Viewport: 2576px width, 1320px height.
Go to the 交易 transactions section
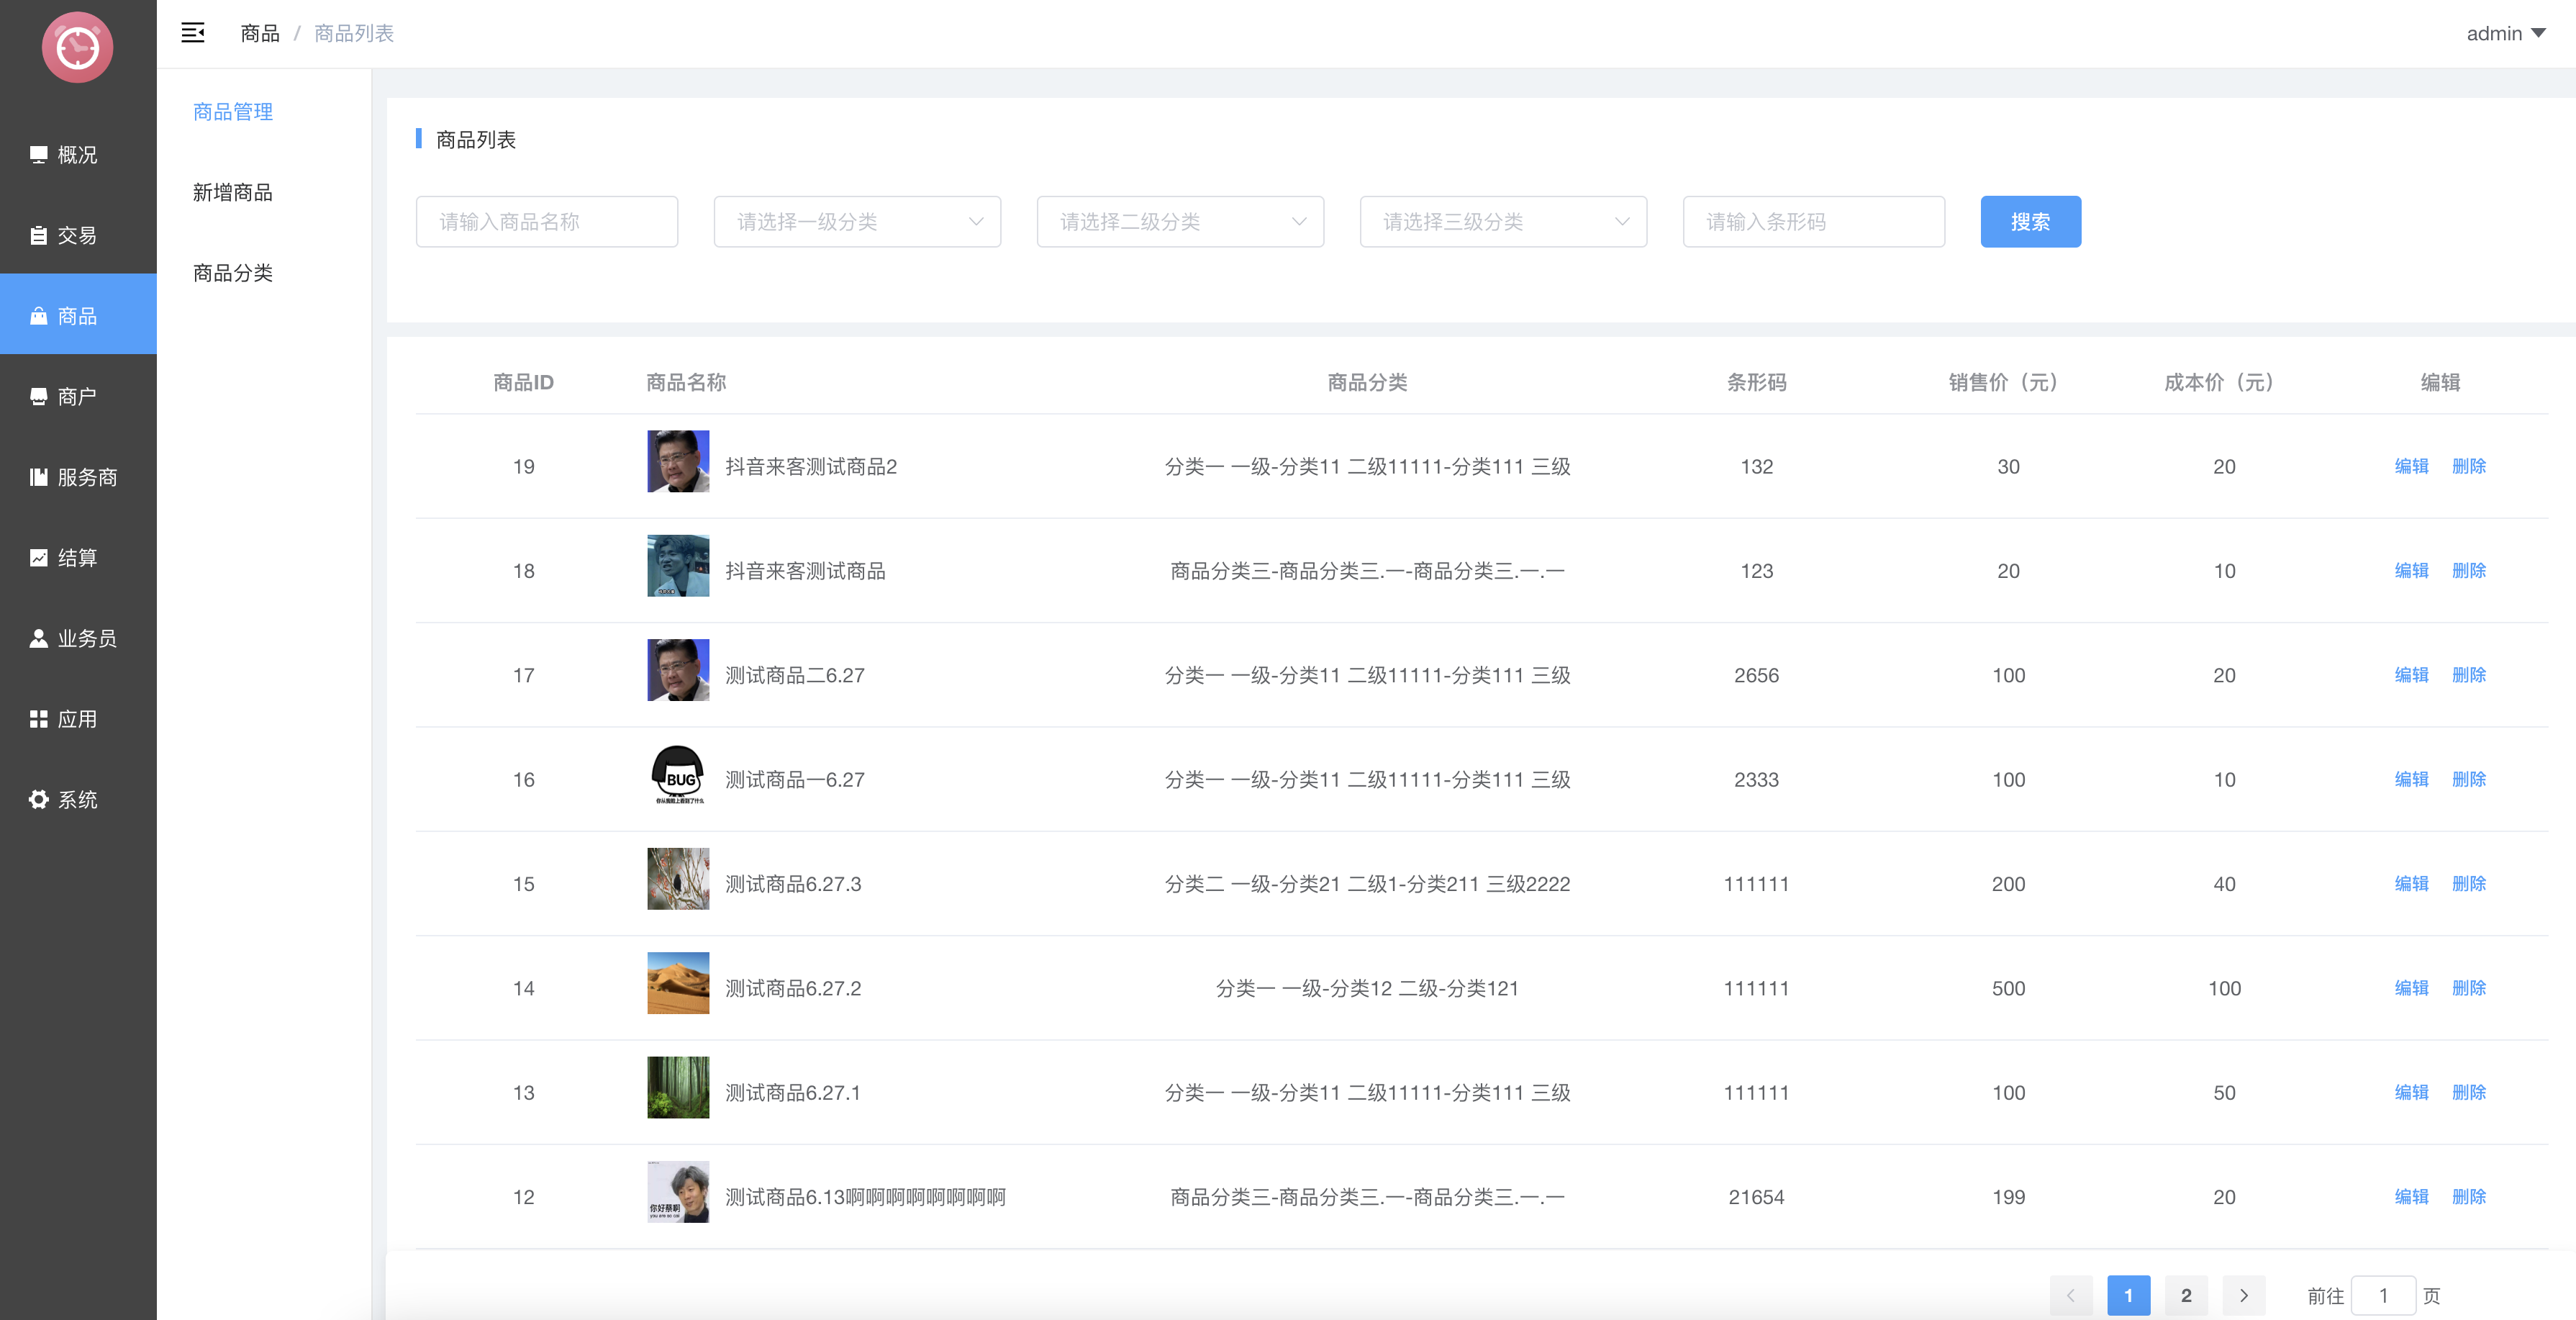point(77,235)
